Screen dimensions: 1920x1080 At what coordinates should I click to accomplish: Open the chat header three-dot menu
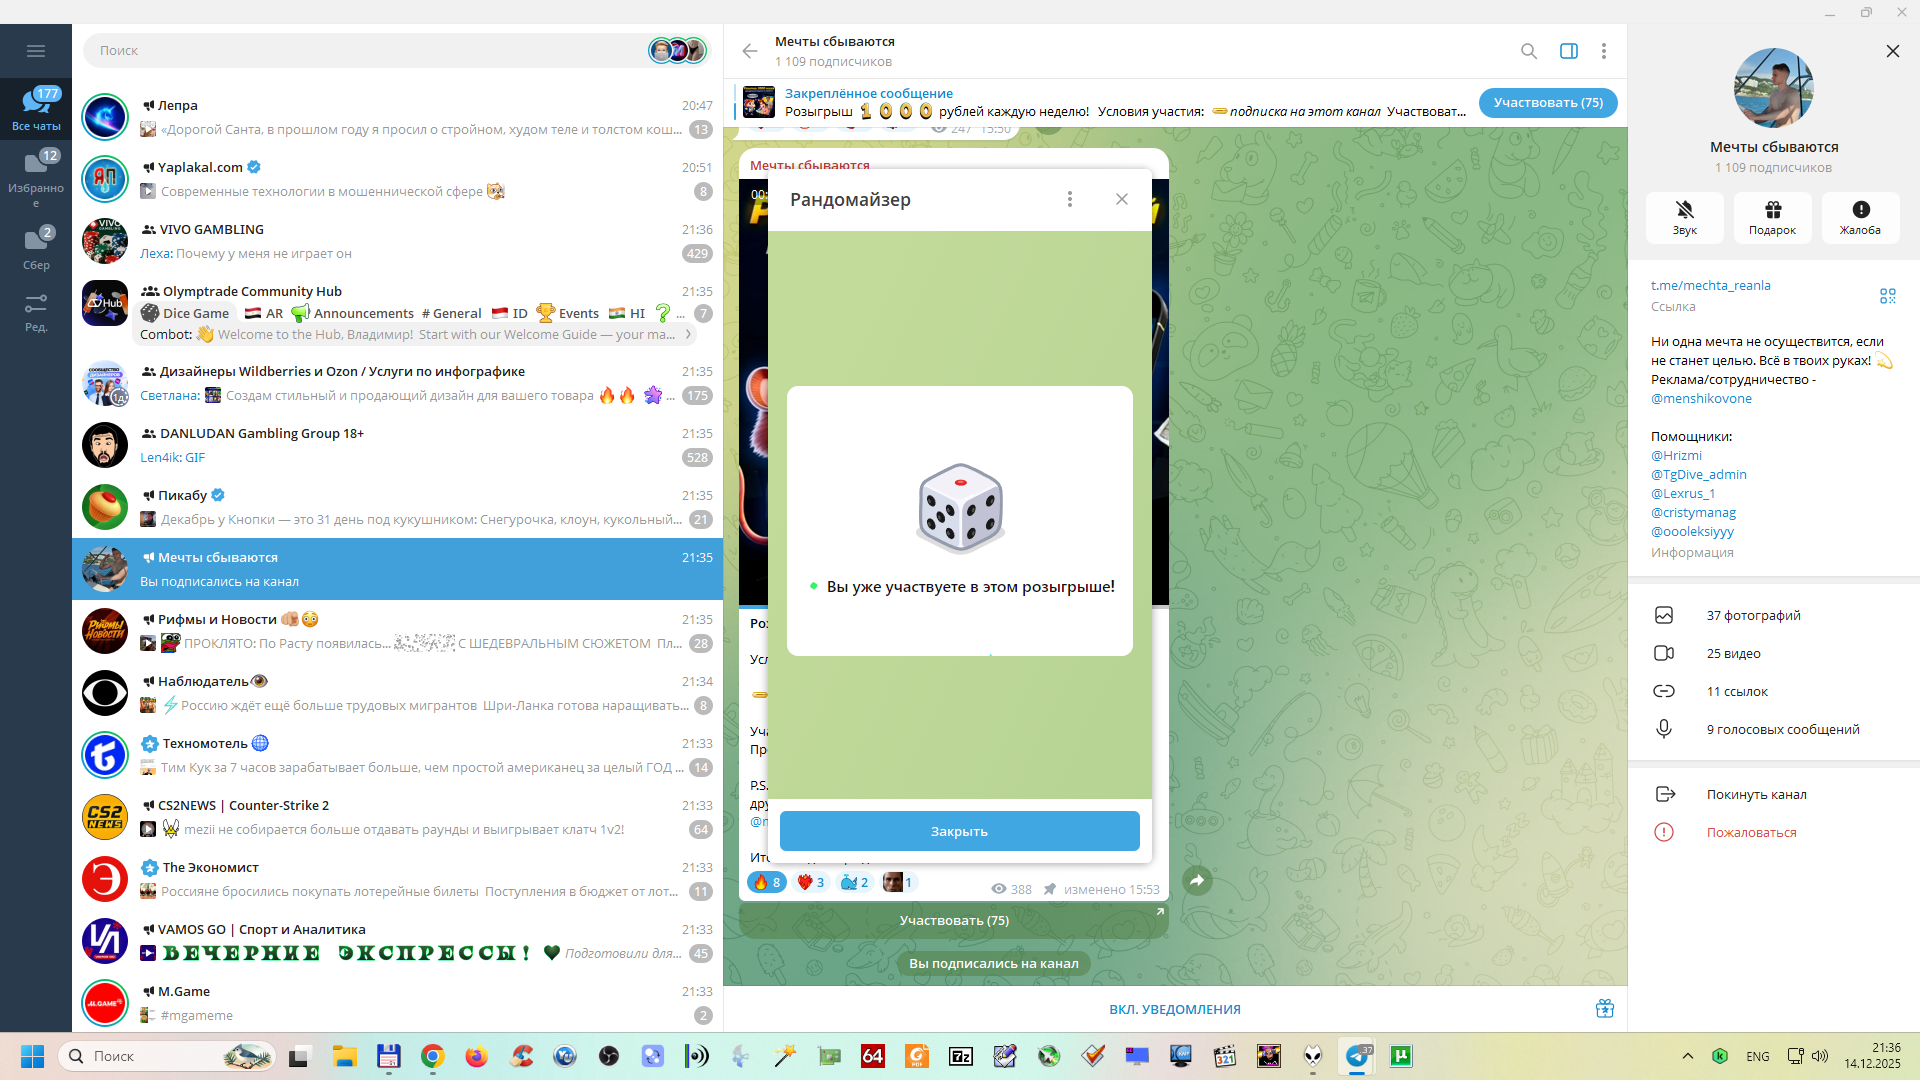coord(1603,51)
